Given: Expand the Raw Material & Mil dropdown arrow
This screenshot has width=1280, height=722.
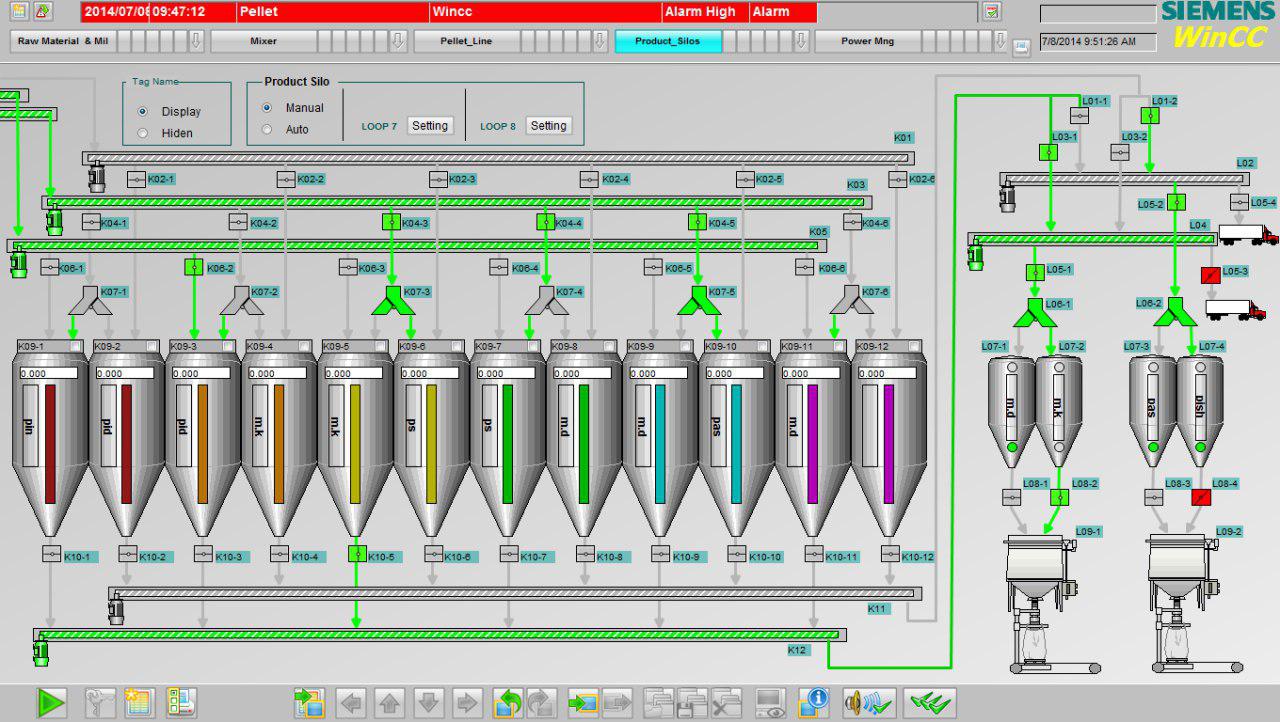Looking at the screenshot, I should click(x=196, y=41).
